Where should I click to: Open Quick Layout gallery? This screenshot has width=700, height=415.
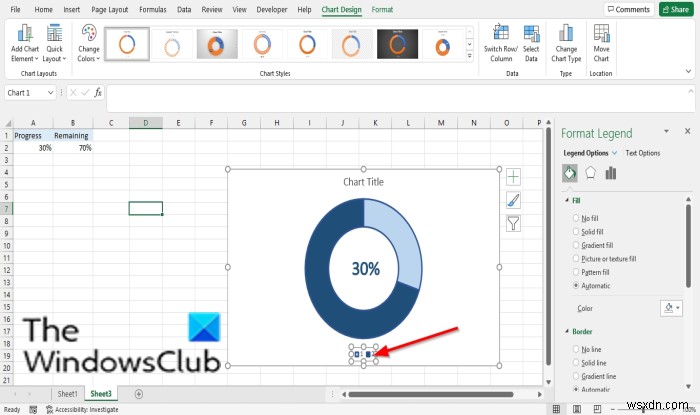click(54, 43)
